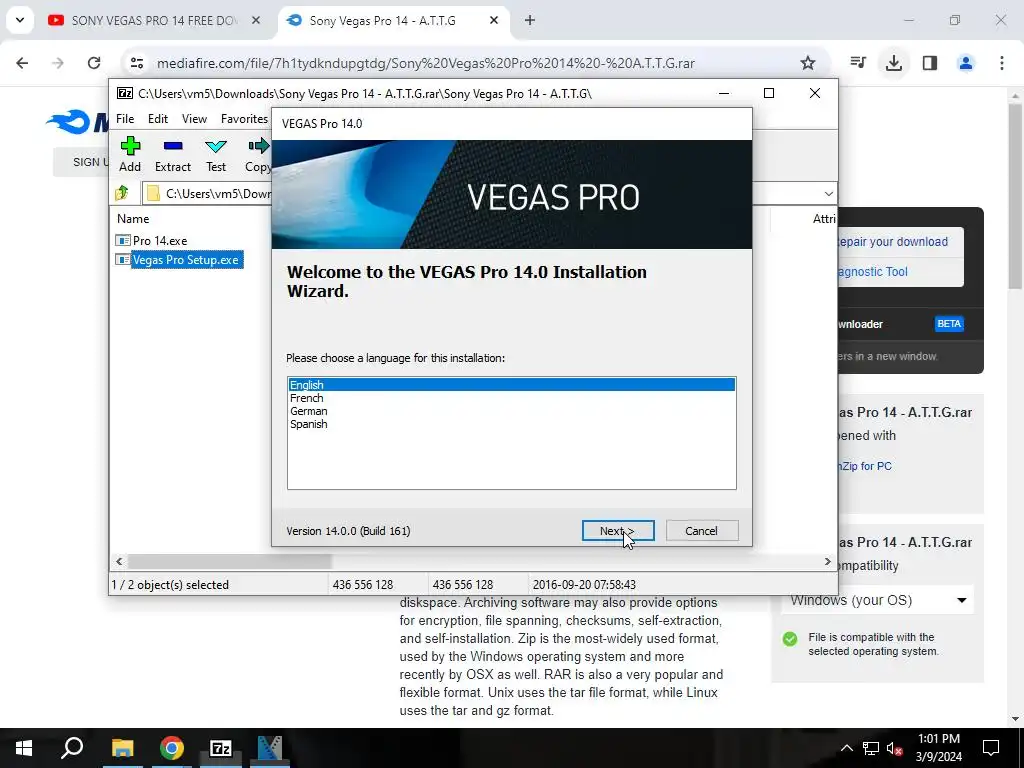This screenshot has height=768, width=1024.
Task: Show hidden system tray icons
Action: 846,748
